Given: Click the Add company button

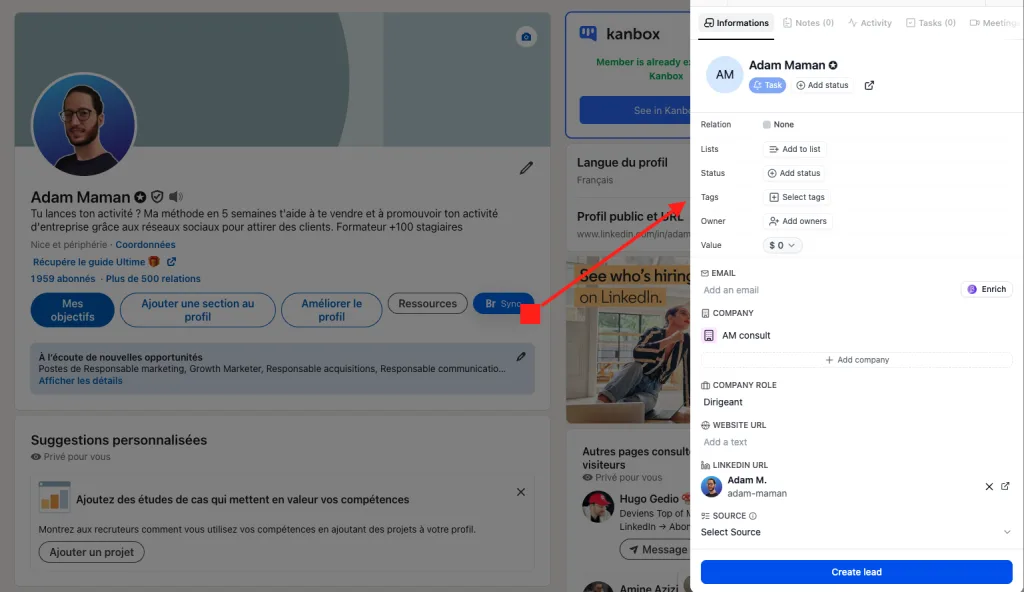Looking at the screenshot, I should tap(856, 360).
